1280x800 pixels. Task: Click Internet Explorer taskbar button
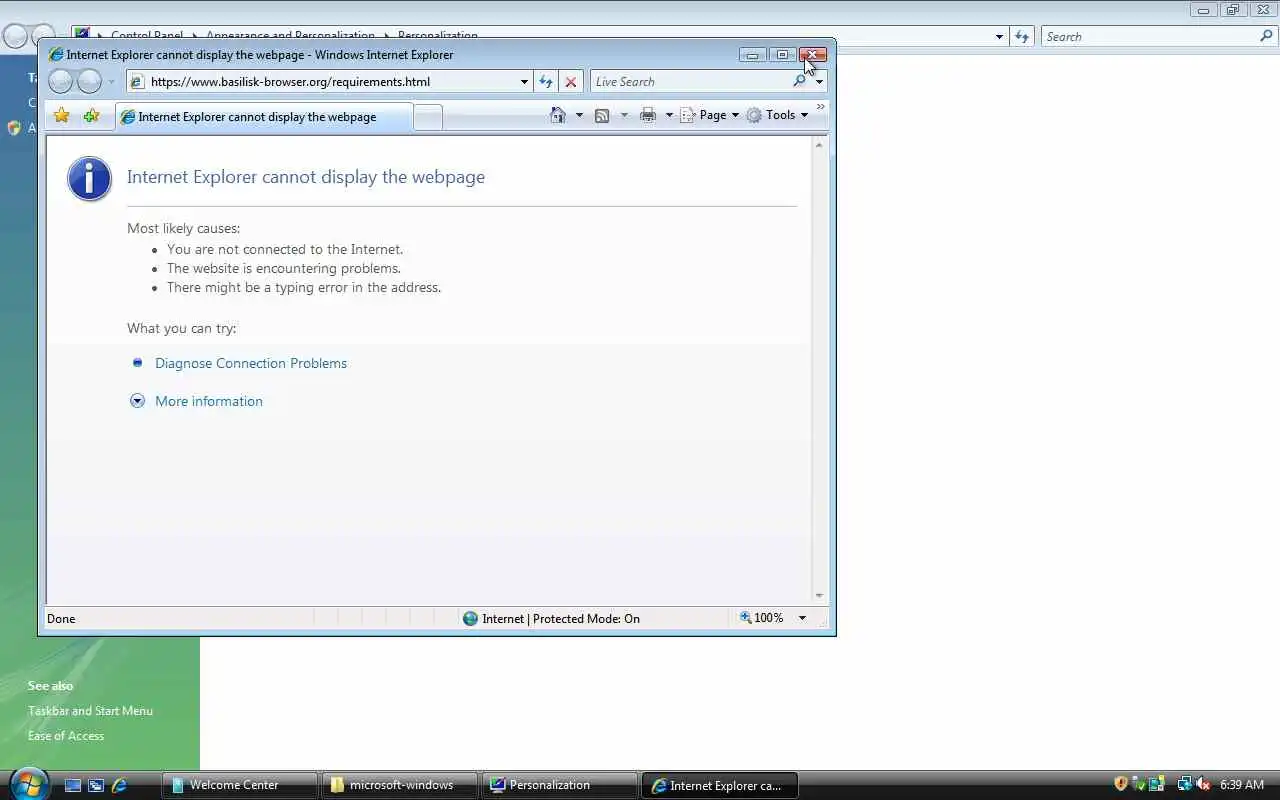tap(720, 785)
